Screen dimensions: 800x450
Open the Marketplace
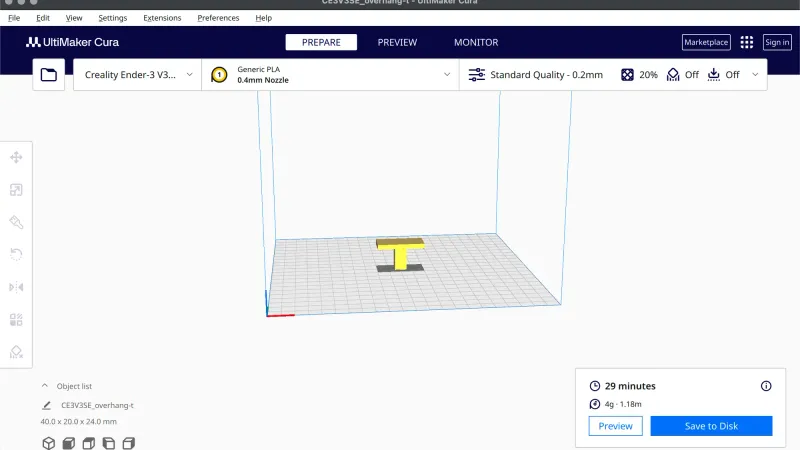706,42
